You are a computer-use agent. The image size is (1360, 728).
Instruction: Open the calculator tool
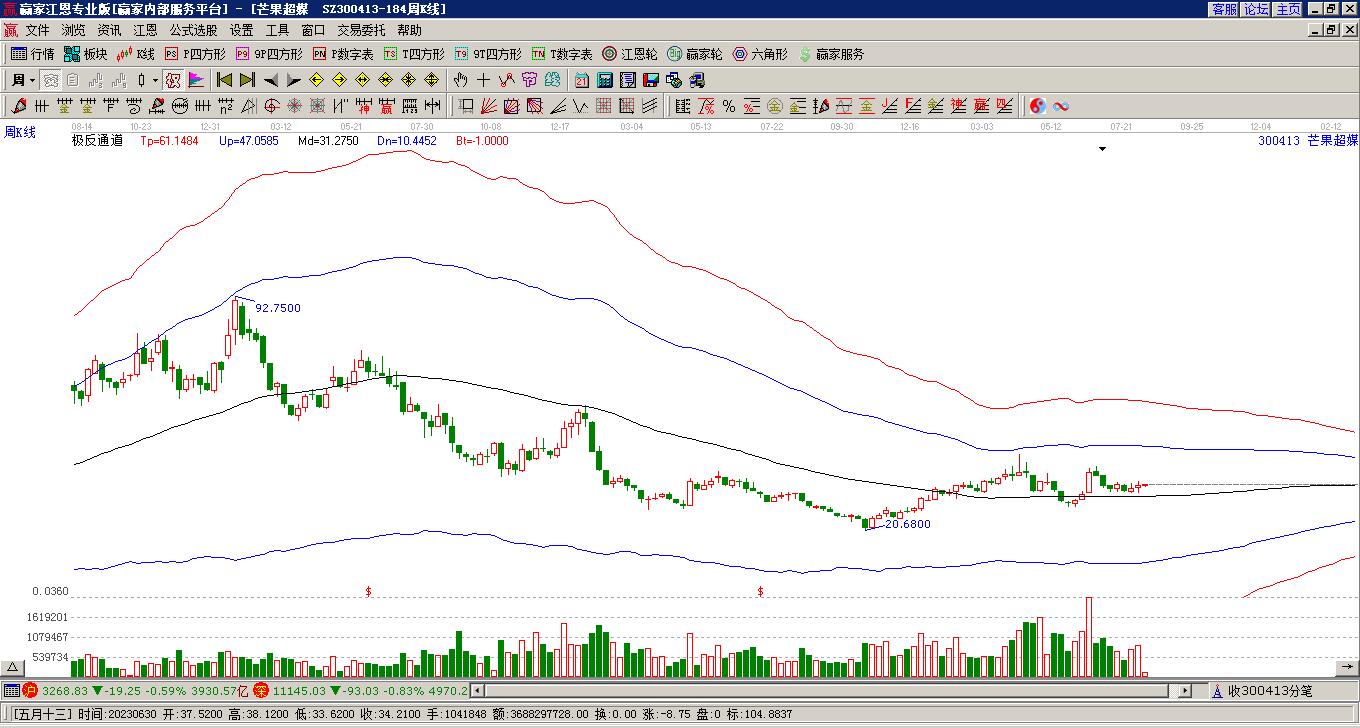[x=604, y=80]
